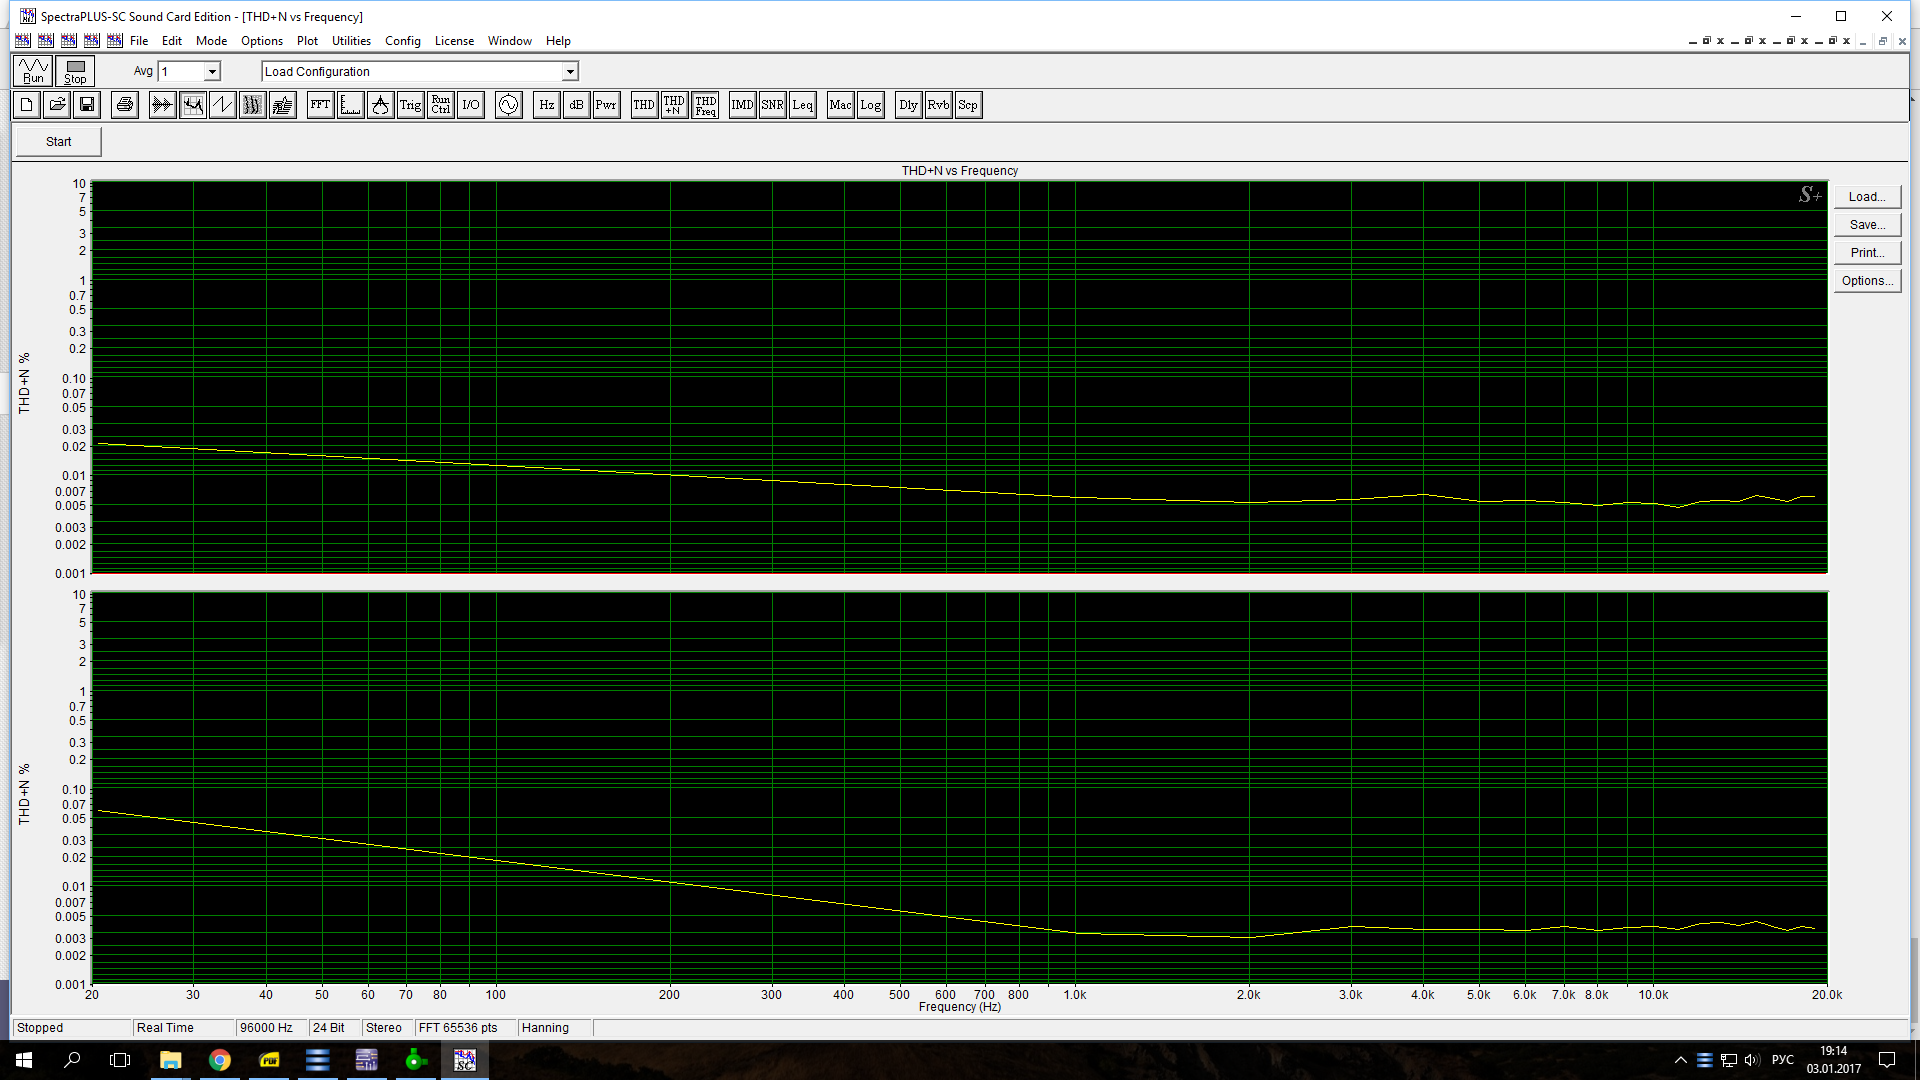The image size is (1920, 1080).
Task: Click the Run button
Action: (x=33, y=71)
